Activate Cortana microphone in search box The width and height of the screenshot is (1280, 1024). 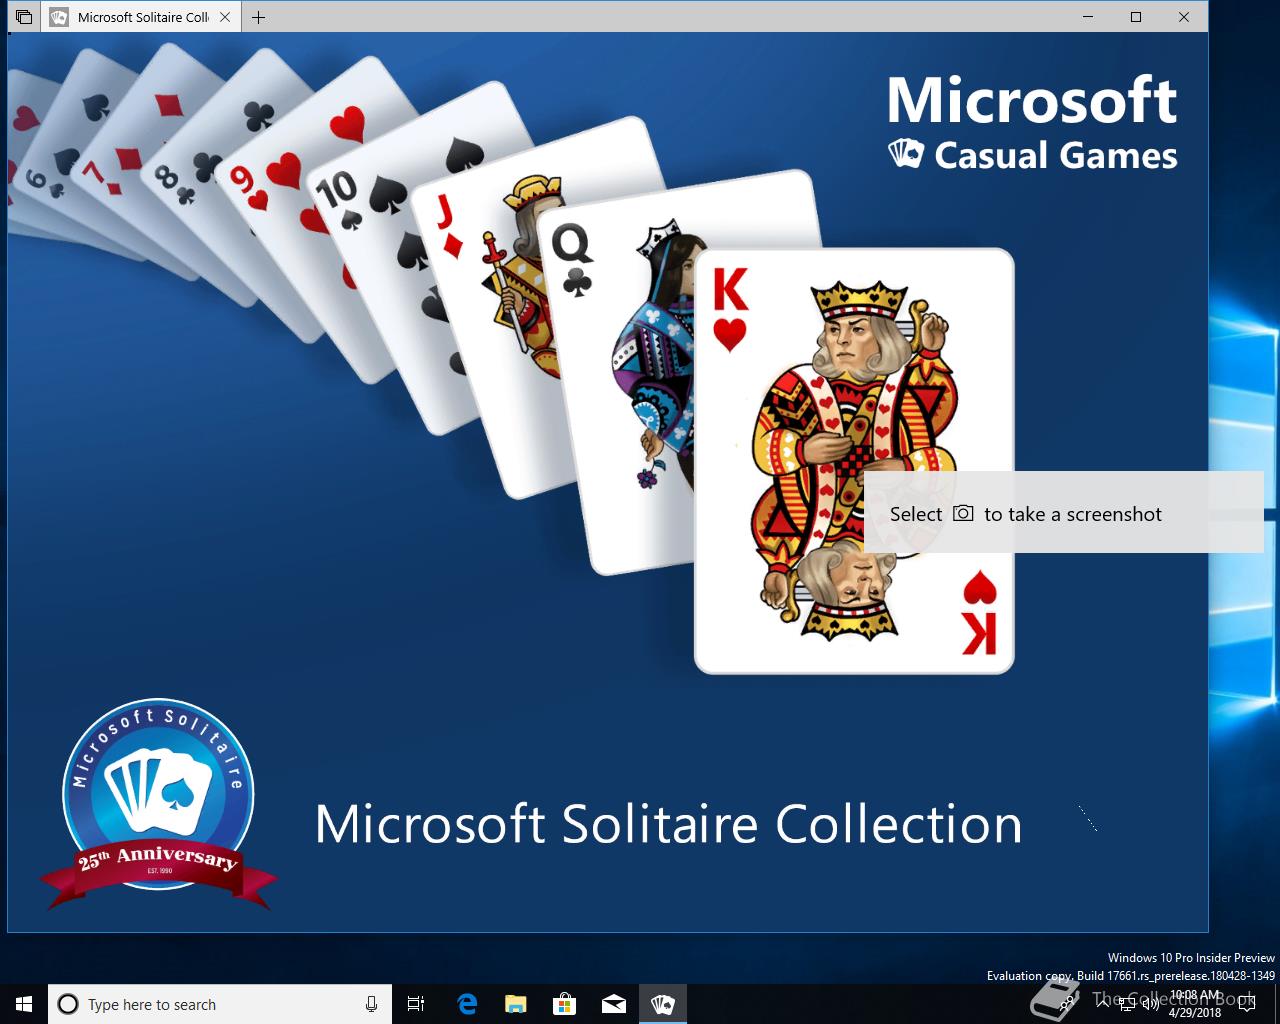tap(371, 1004)
